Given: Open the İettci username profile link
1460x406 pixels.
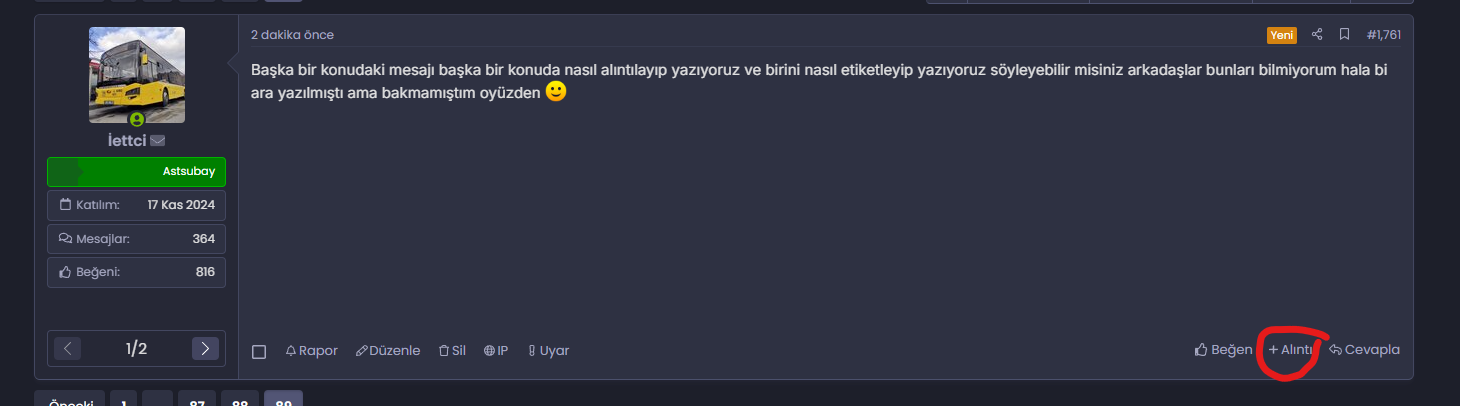Looking at the screenshot, I should (x=127, y=141).
